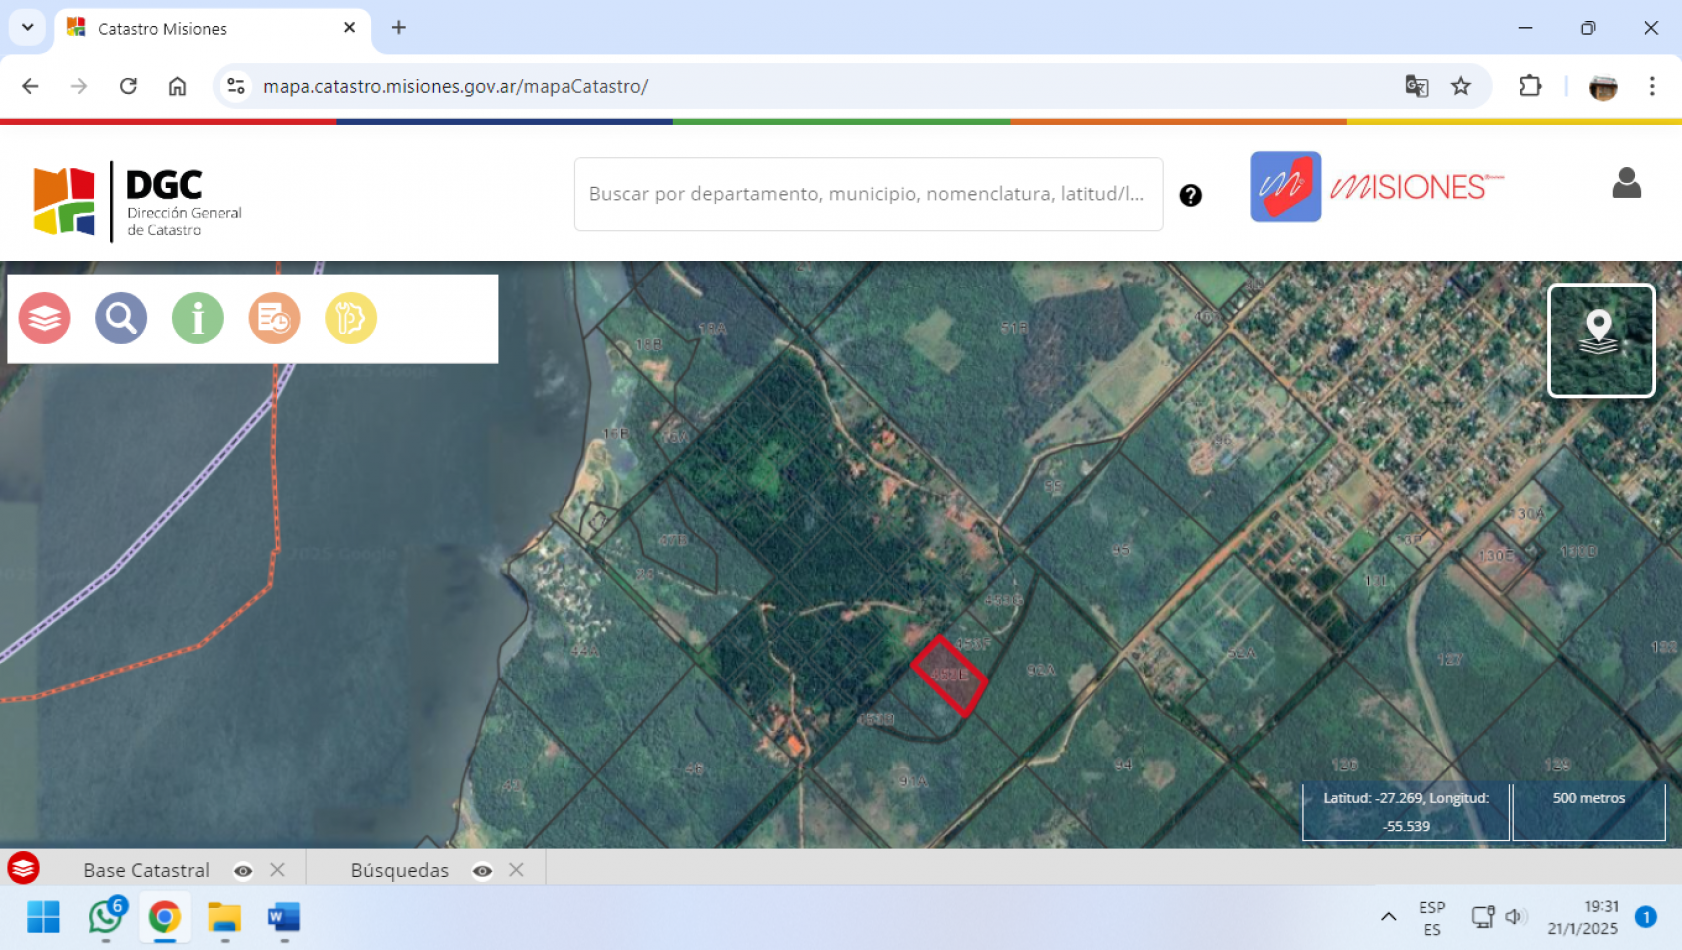Open a new browser tab
Viewport: 1682px width, 950px height.
pos(399,27)
